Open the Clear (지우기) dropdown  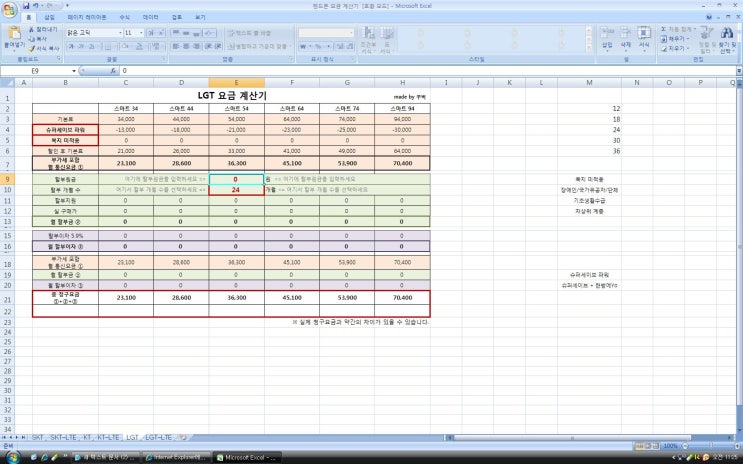click(x=688, y=48)
